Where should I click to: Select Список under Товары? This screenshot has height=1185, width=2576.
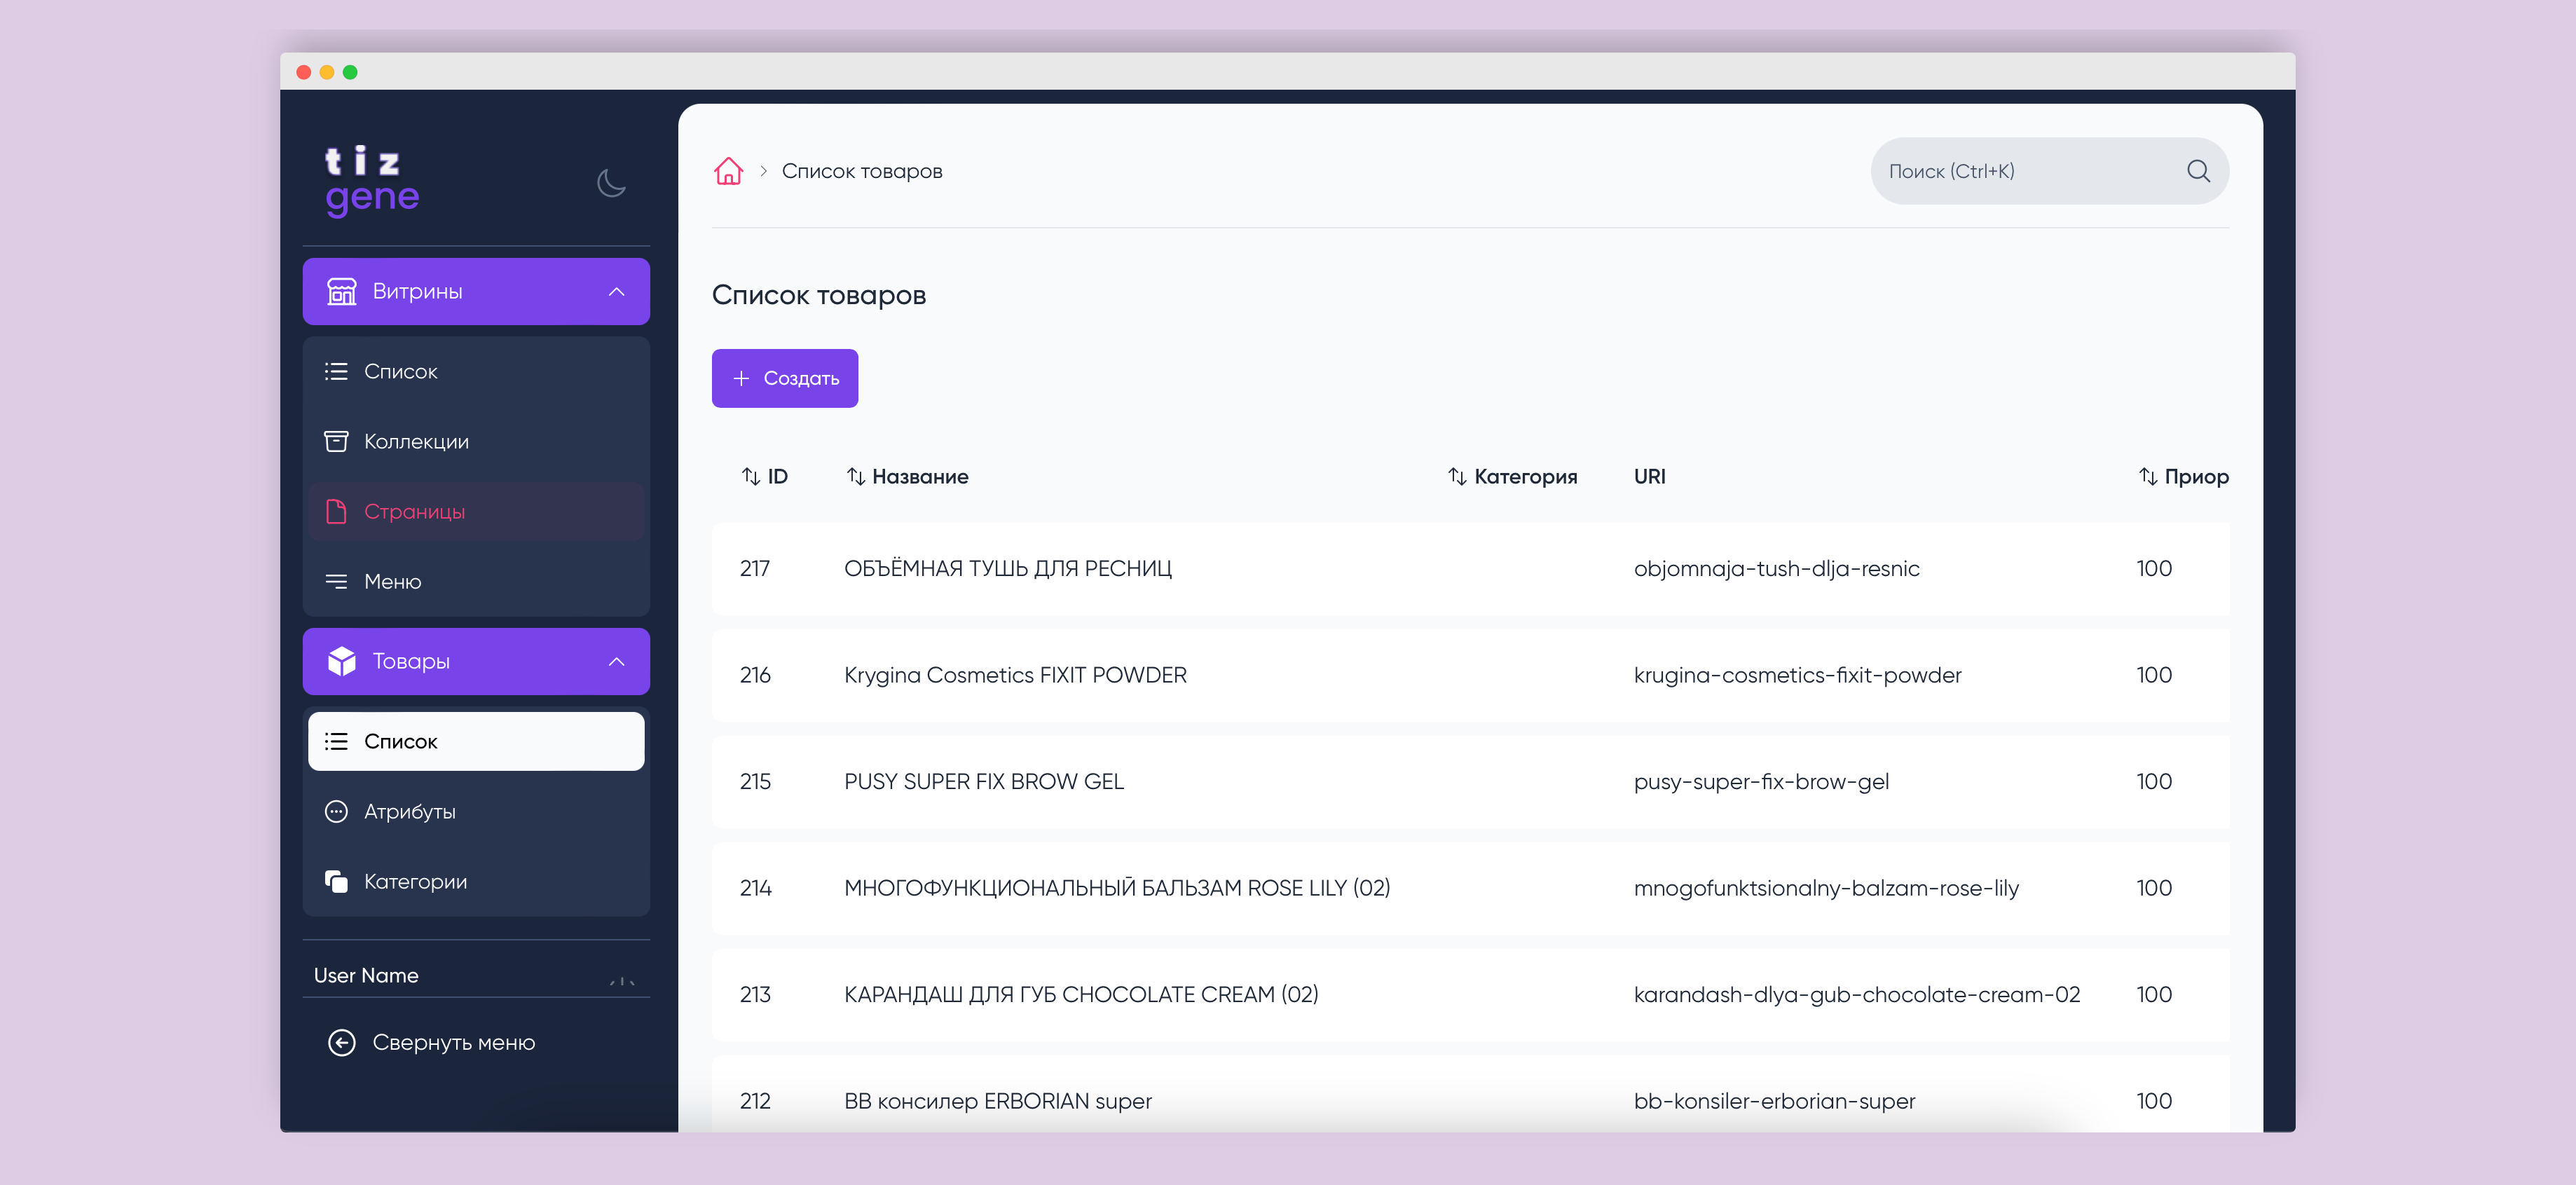pos(476,741)
